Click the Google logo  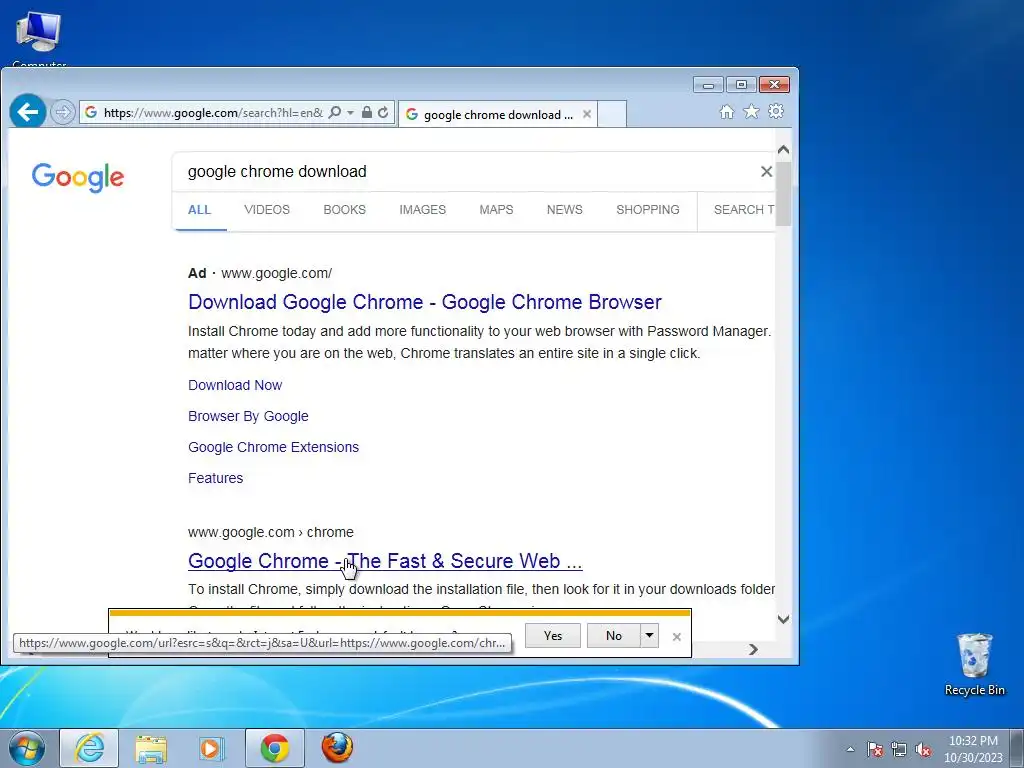78,177
